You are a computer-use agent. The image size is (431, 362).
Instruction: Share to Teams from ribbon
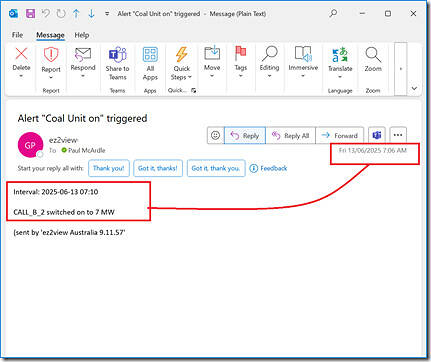point(118,63)
